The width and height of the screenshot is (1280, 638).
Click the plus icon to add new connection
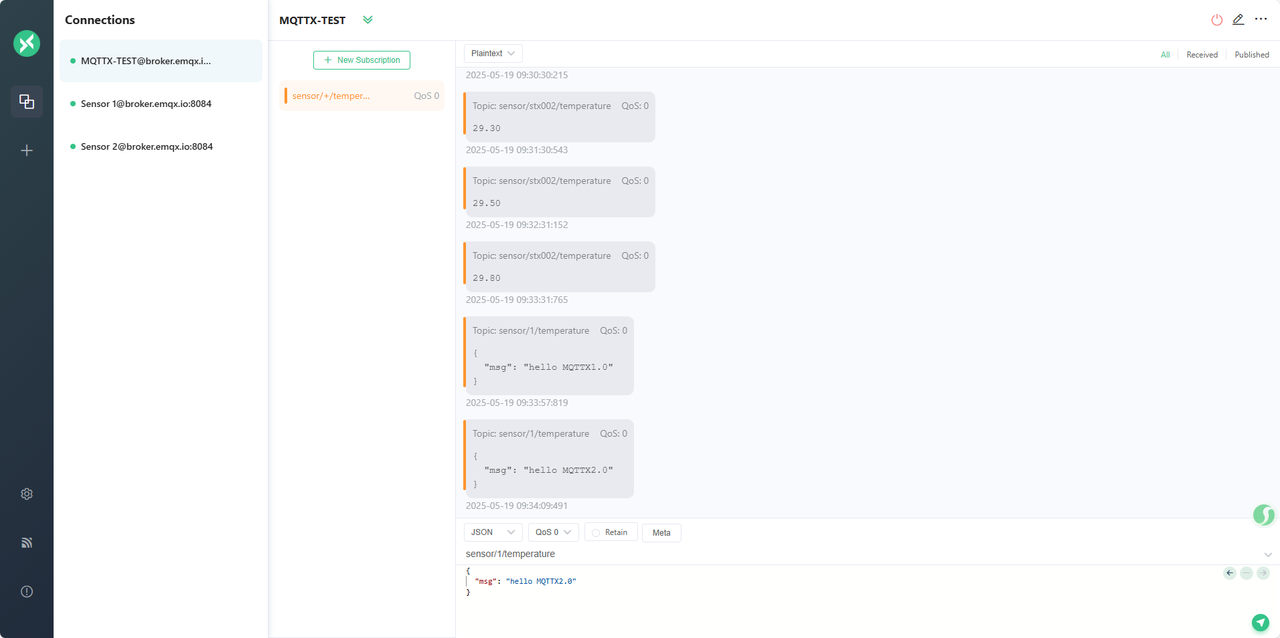click(27, 150)
